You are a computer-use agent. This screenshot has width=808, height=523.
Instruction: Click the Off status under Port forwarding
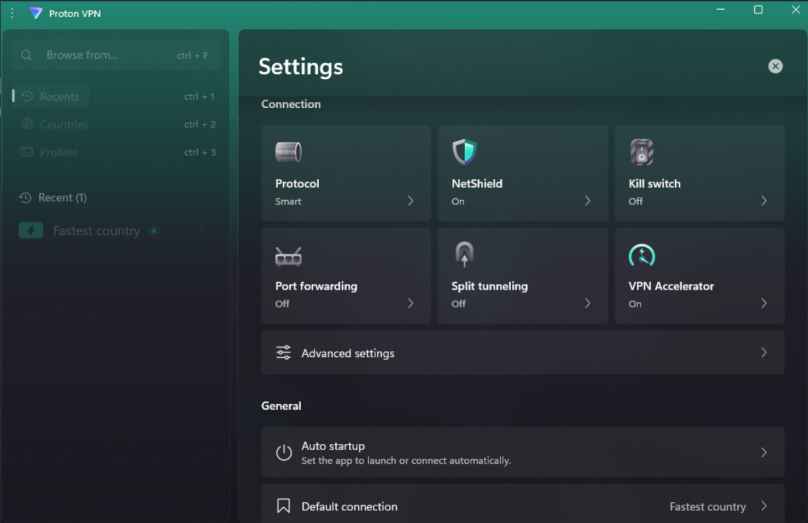(282, 304)
